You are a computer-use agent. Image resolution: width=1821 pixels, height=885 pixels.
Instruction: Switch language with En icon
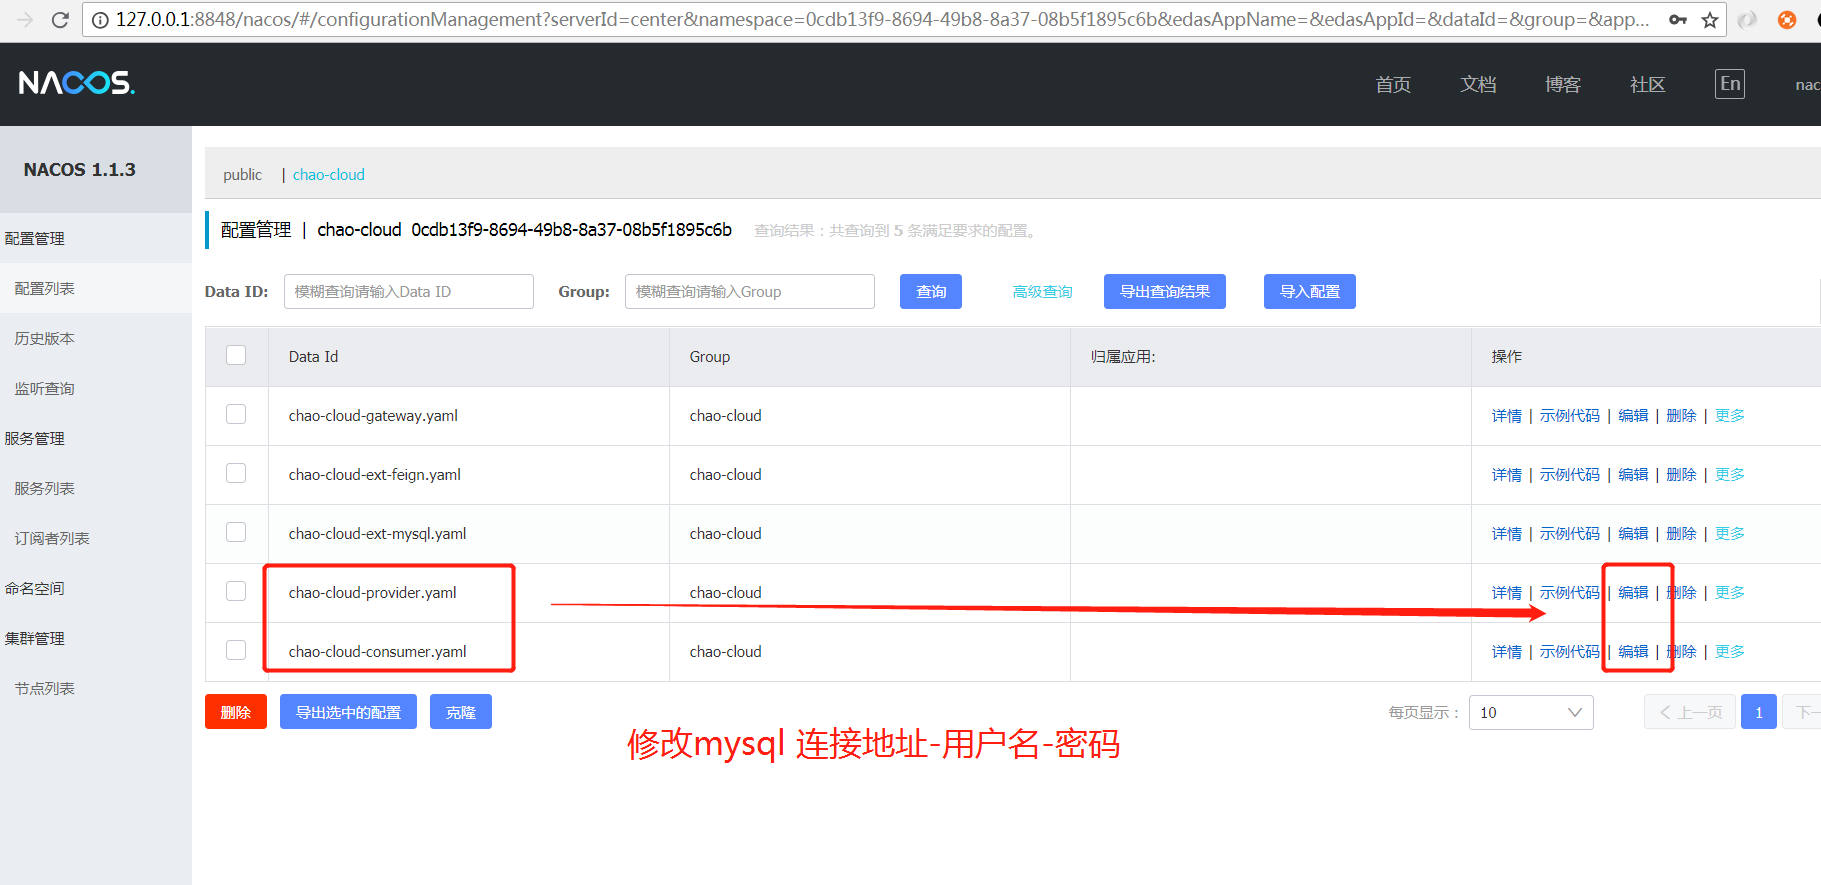[1730, 84]
